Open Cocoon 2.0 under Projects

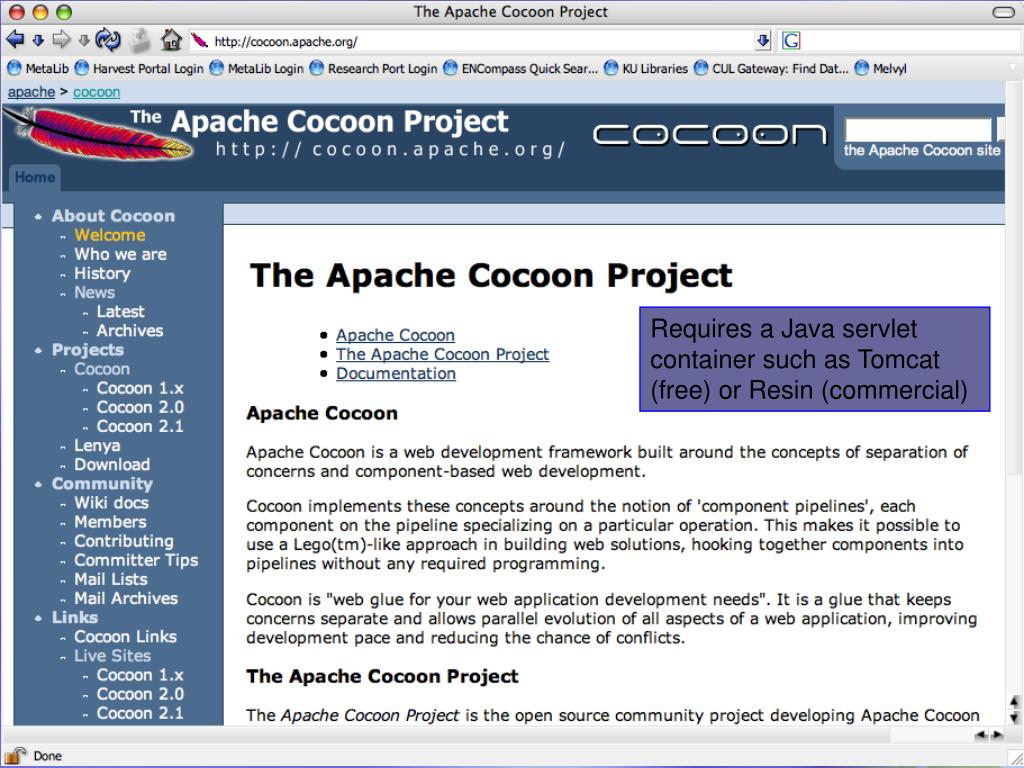pyautogui.click(x=140, y=407)
